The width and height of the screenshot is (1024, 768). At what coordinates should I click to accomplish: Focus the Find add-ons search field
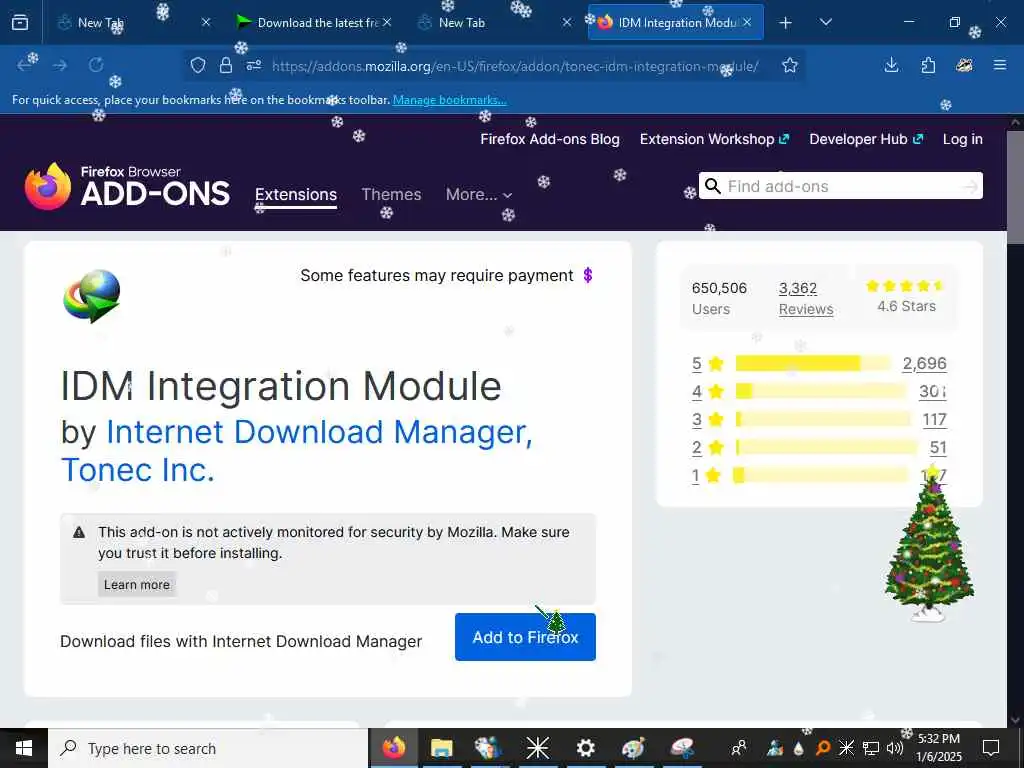point(840,186)
